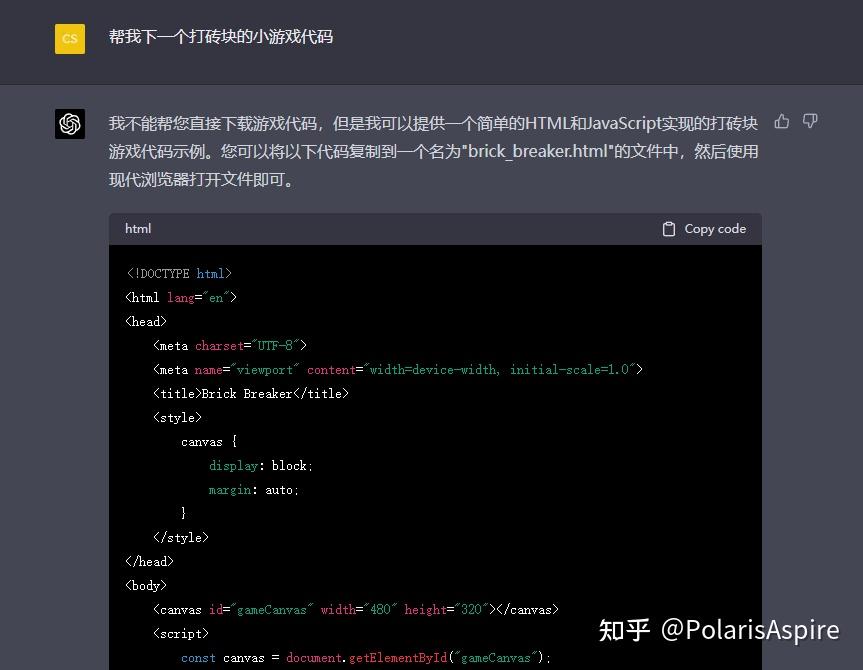Click the user question about 打砖块 game

click(220, 37)
